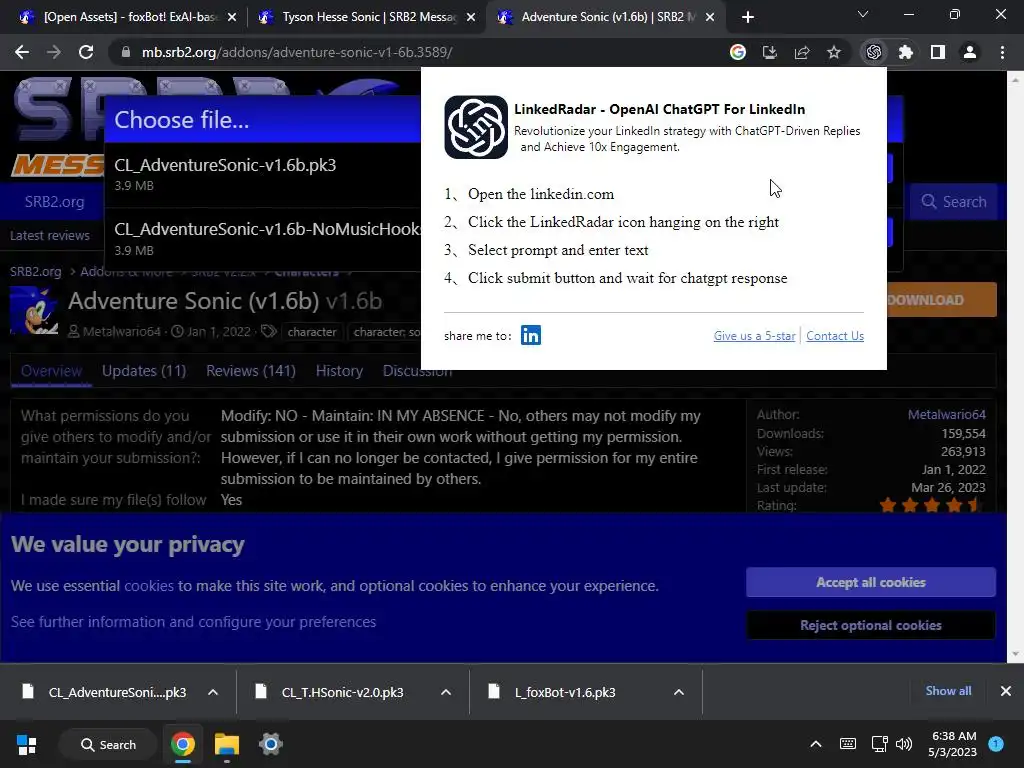Image resolution: width=1024 pixels, height=768 pixels.
Task: Click the Latest reviews link
Action: coord(50,236)
